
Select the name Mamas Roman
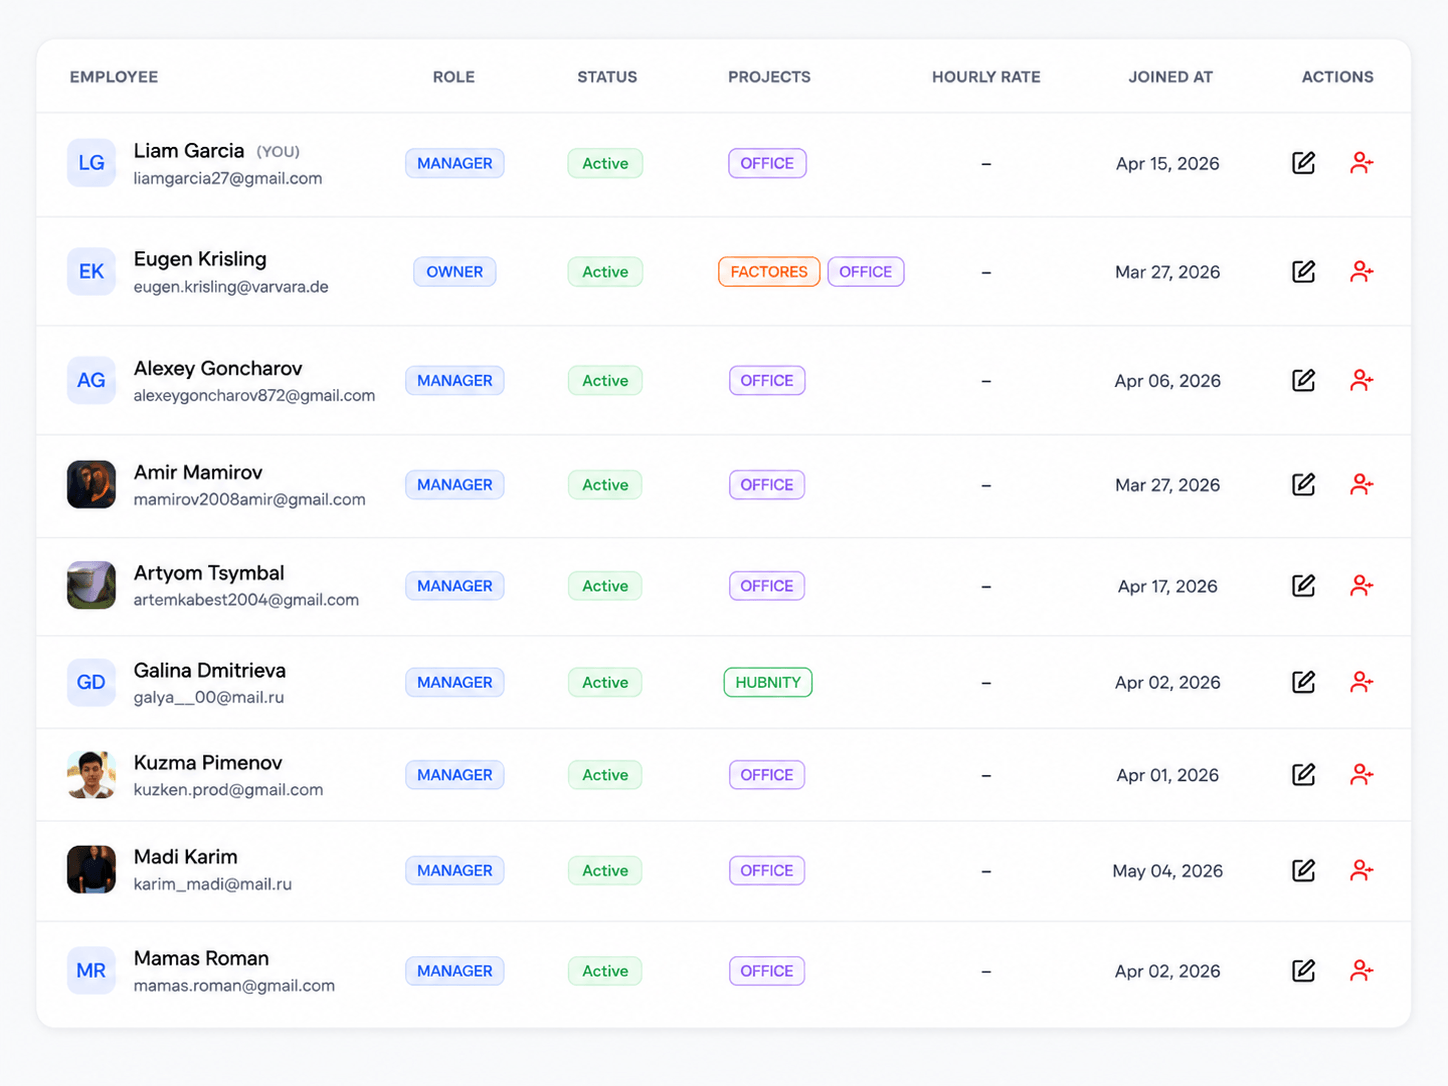point(201,958)
